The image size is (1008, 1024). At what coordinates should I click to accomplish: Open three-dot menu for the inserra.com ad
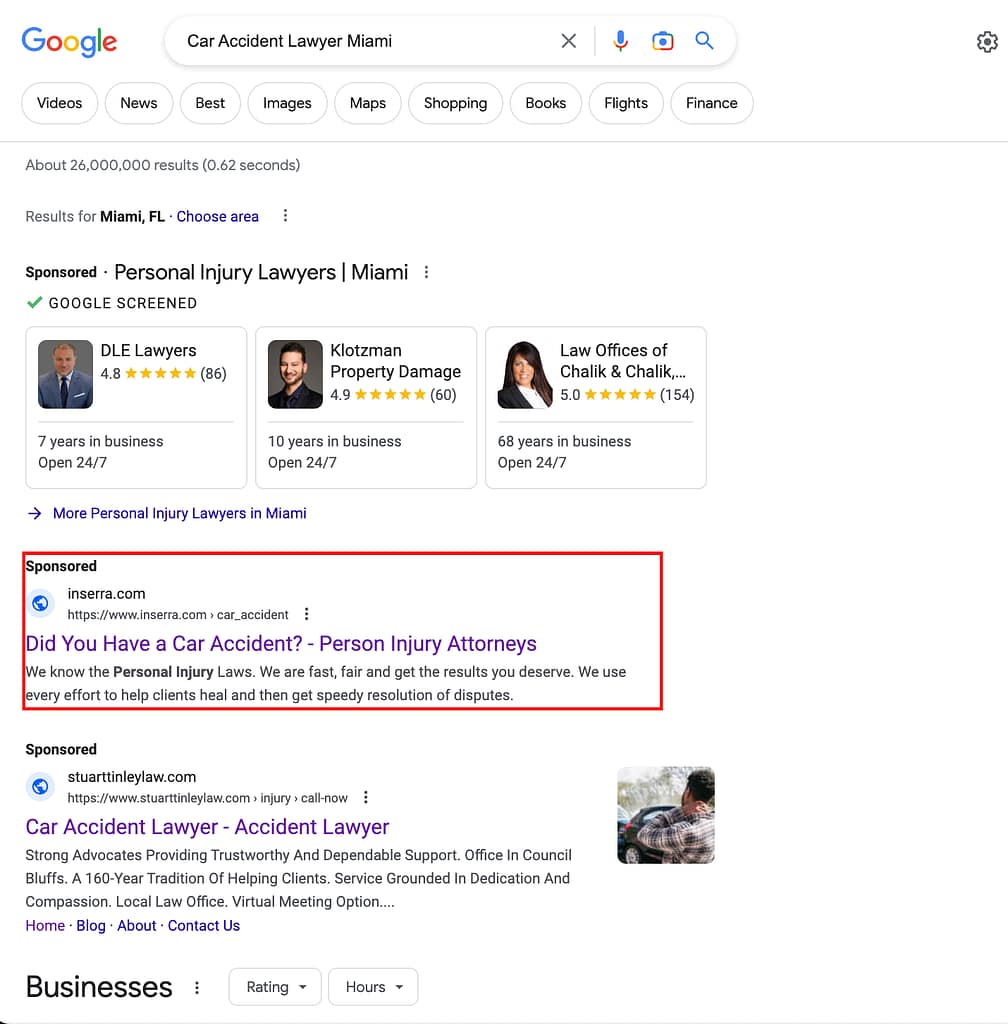coord(306,614)
